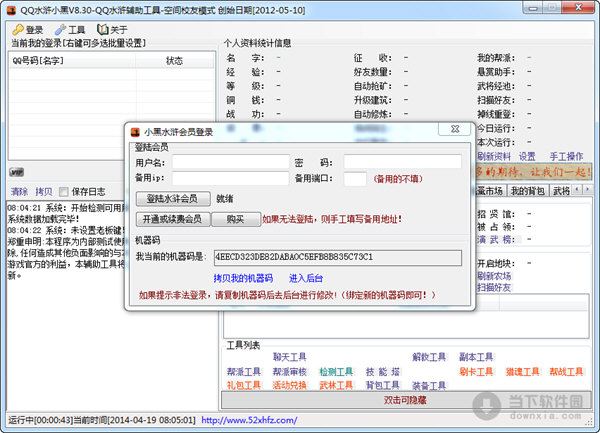
Task: Click the 清除 log link
Action: point(19,191)
